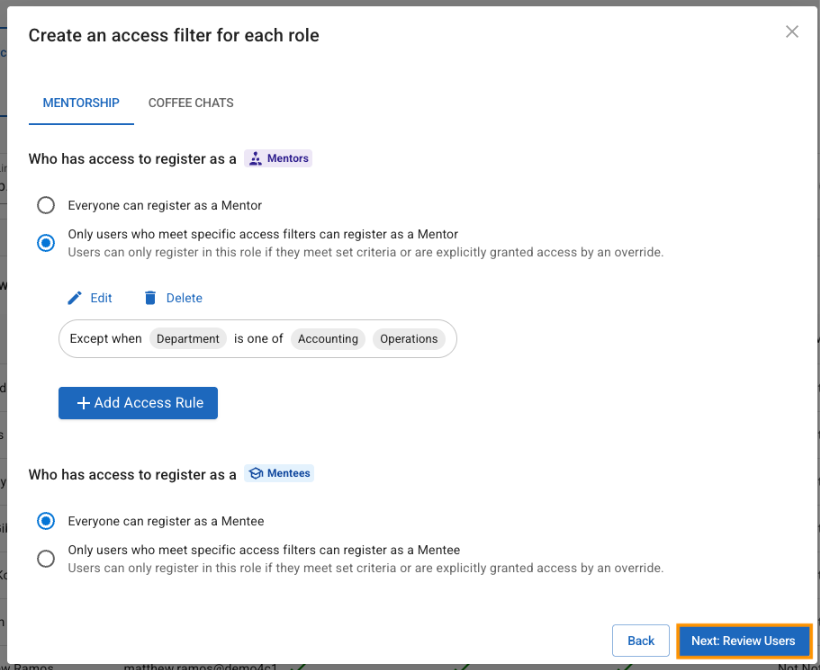Click the trash Delete icon
The height and width of the screenshot is (670, 820).
point(150,298)
